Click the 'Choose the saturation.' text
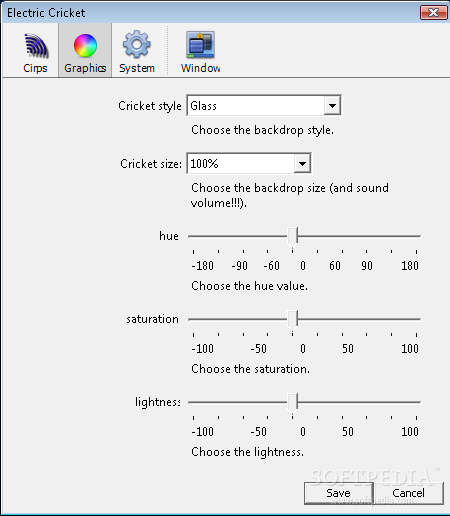This screenshot has height=516, width=450. click(x=250, y=369)
